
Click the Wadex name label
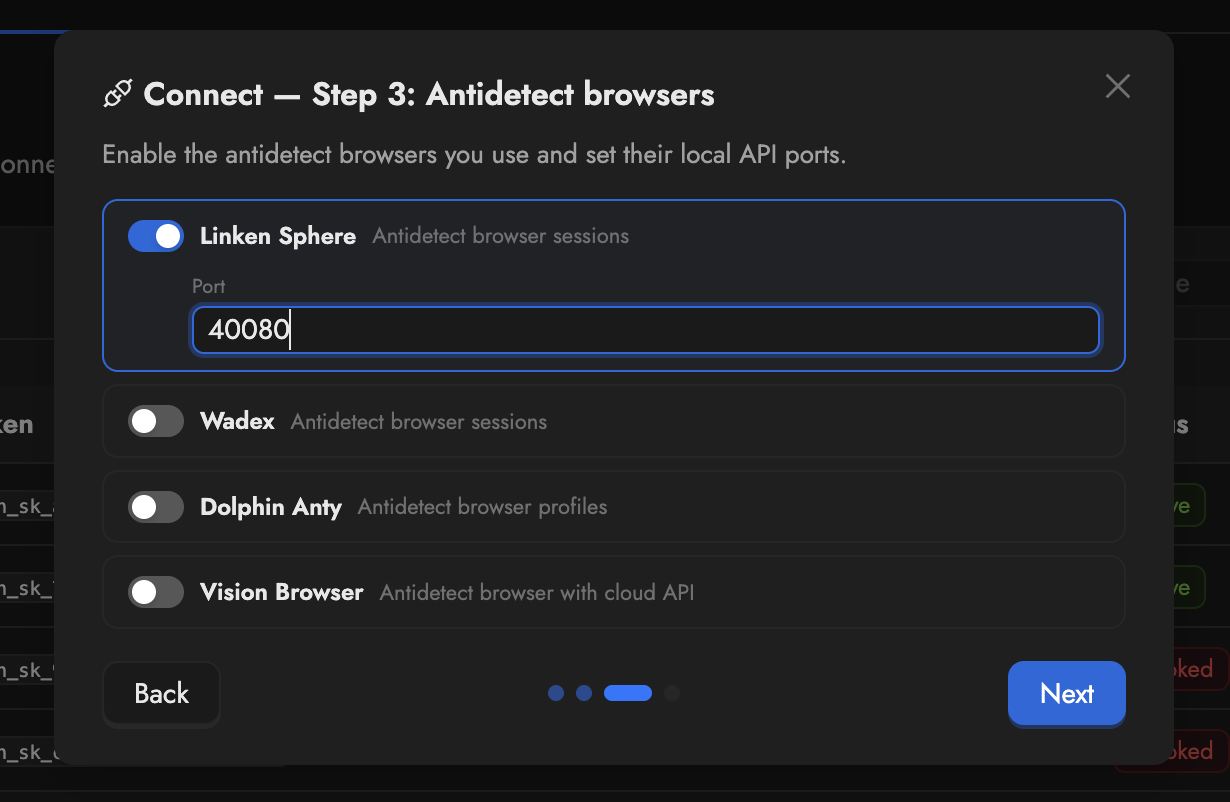coord(237,421)
